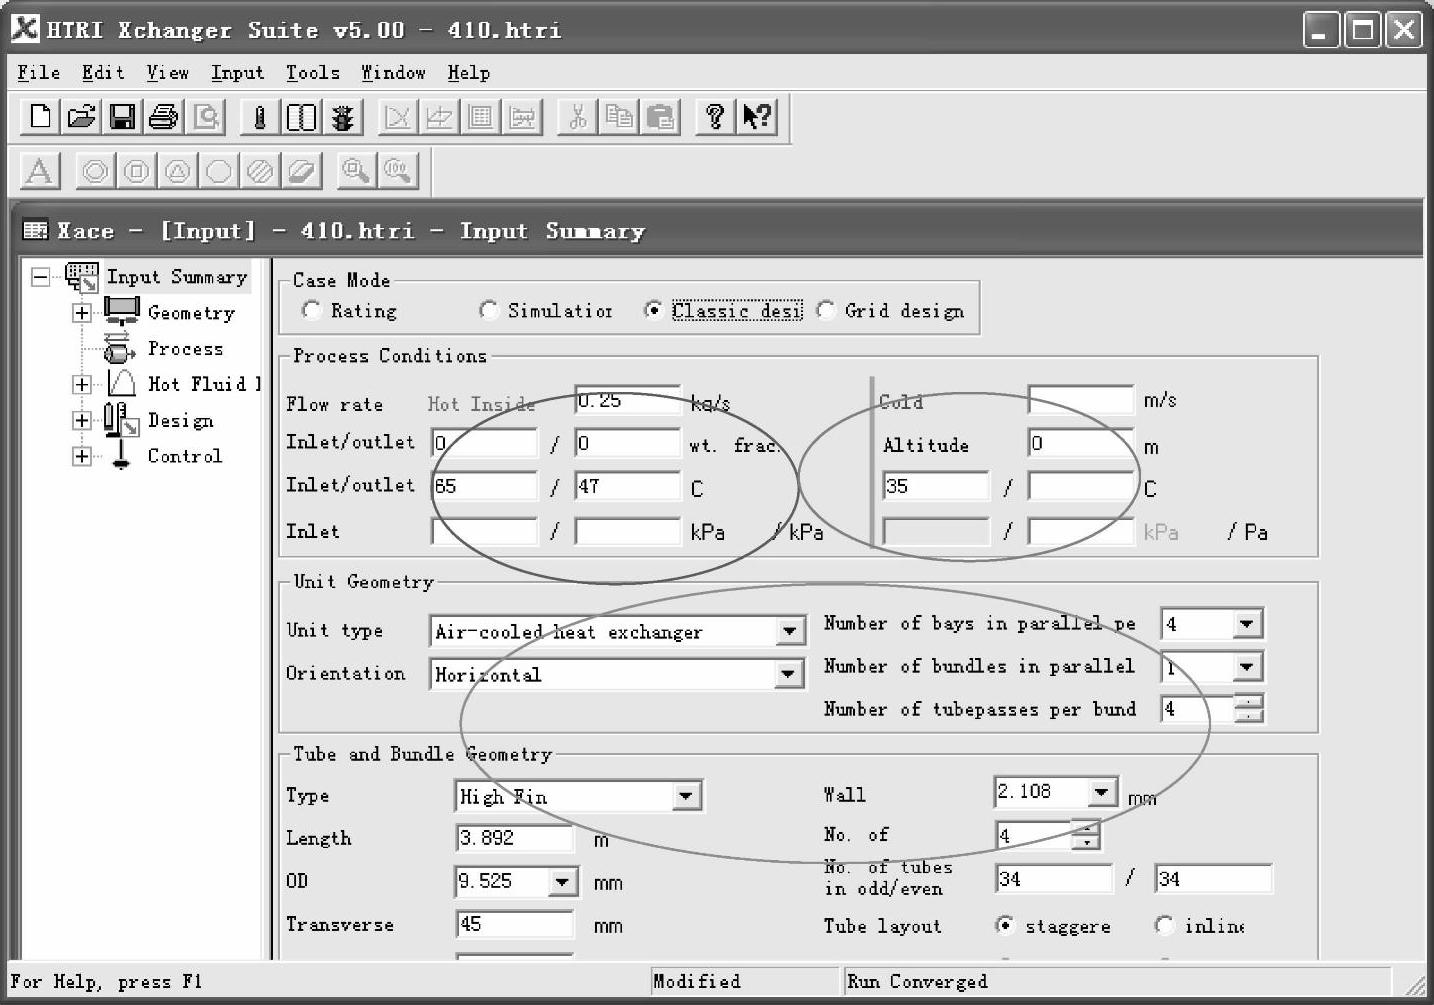
Task: Copy using the two-pages icon
Action: click(x=619, y=117)
